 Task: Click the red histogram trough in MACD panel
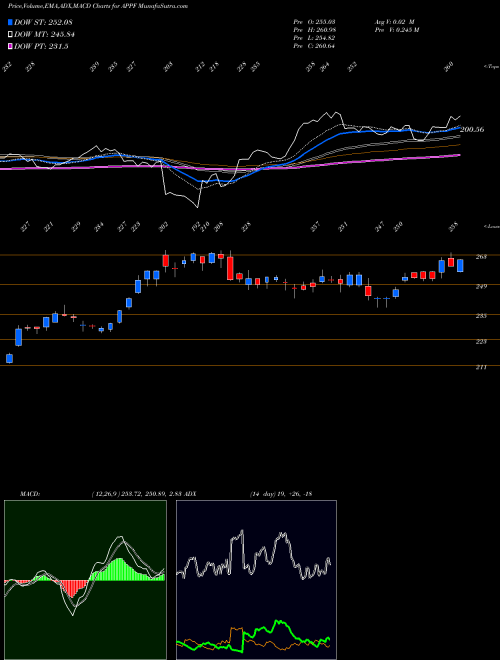point(73,589)
